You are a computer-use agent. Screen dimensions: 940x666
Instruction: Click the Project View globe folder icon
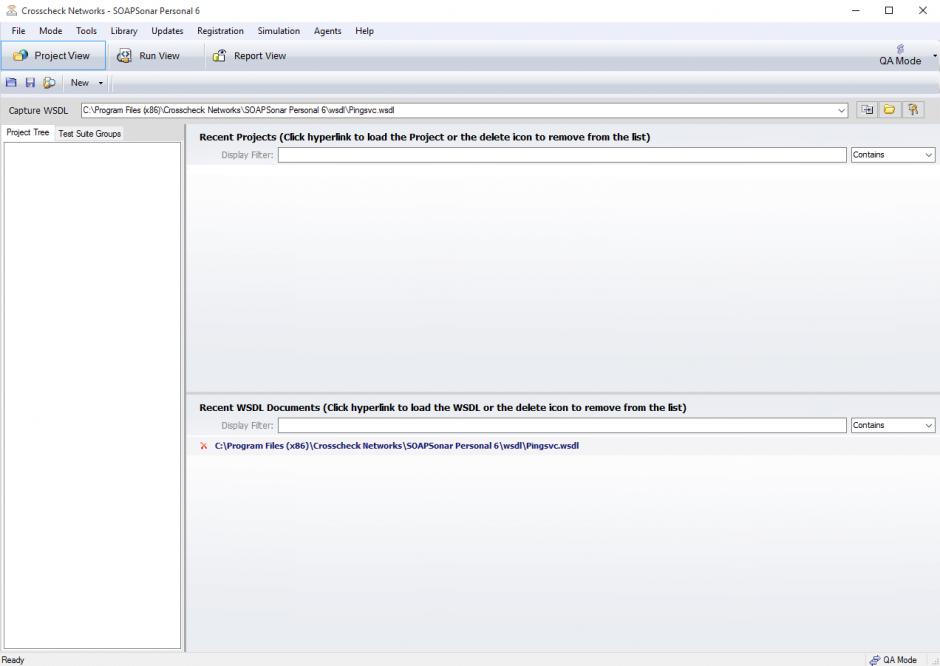pos(20,56)
